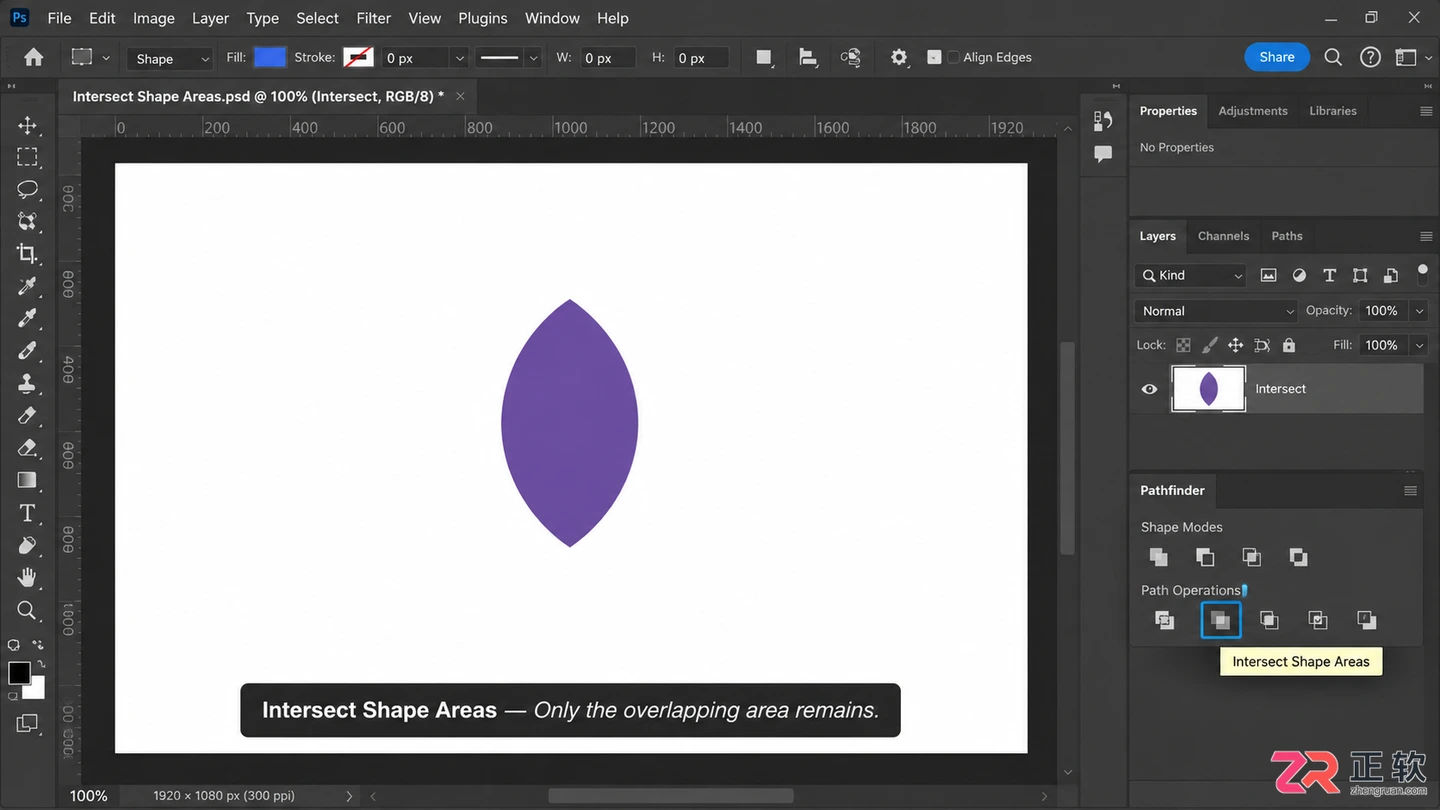Open the Shape tool mode dropdown
Screen dimensions: 1440x810
pyautogui.click(x=170, y=58)
